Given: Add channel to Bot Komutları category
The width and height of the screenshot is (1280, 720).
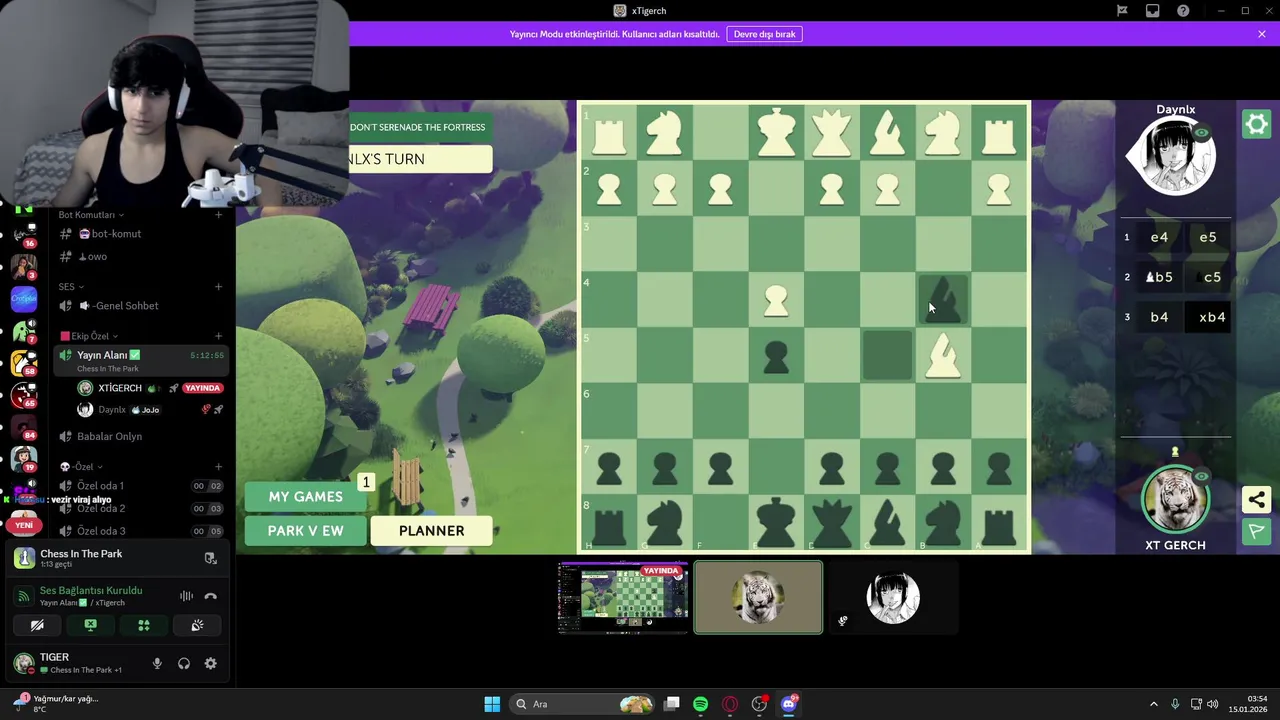Looking at the screenshot, I should [218, 215].
